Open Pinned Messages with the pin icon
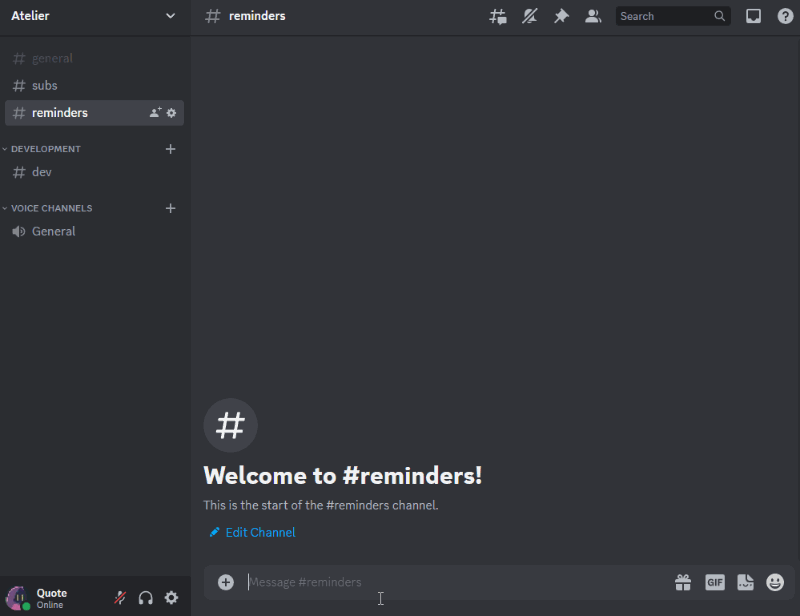Viewport: 800px width, 616px height. pyautogui.click(x=561, y=16)
